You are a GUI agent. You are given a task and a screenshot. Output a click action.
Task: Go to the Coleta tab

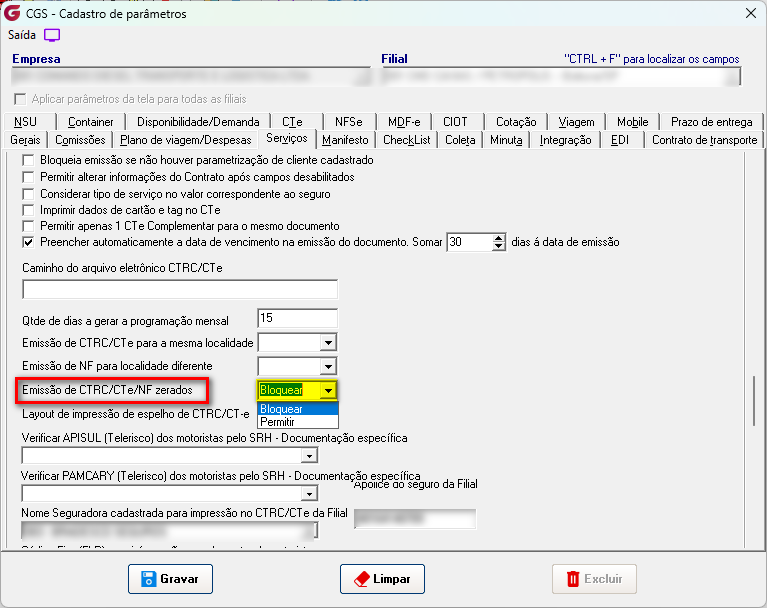point(460,140)
